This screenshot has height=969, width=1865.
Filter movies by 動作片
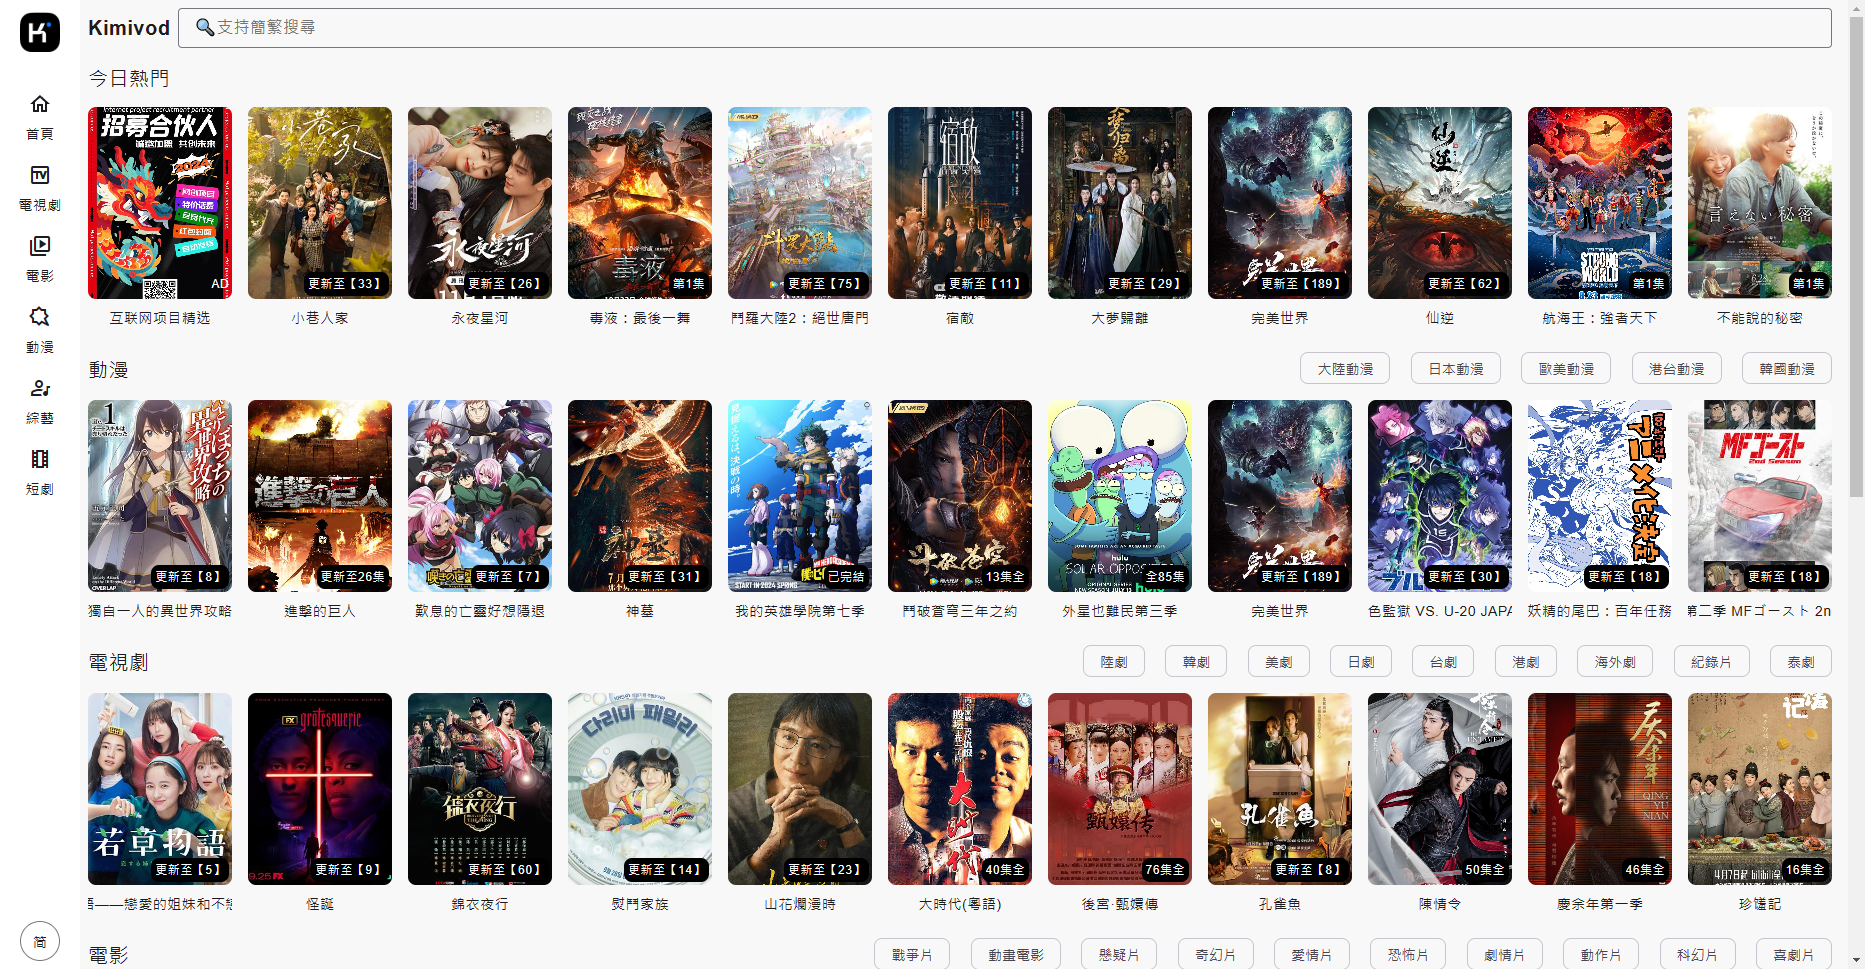pos(1601,955)
